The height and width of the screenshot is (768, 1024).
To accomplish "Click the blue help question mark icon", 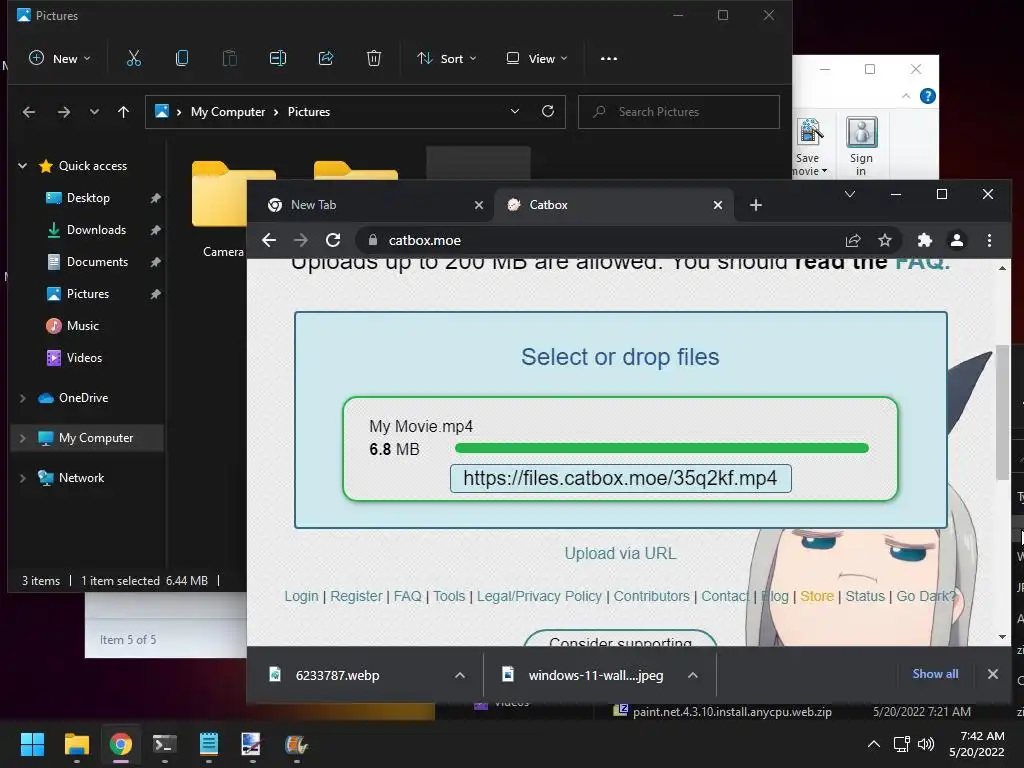I will [927, 96].
